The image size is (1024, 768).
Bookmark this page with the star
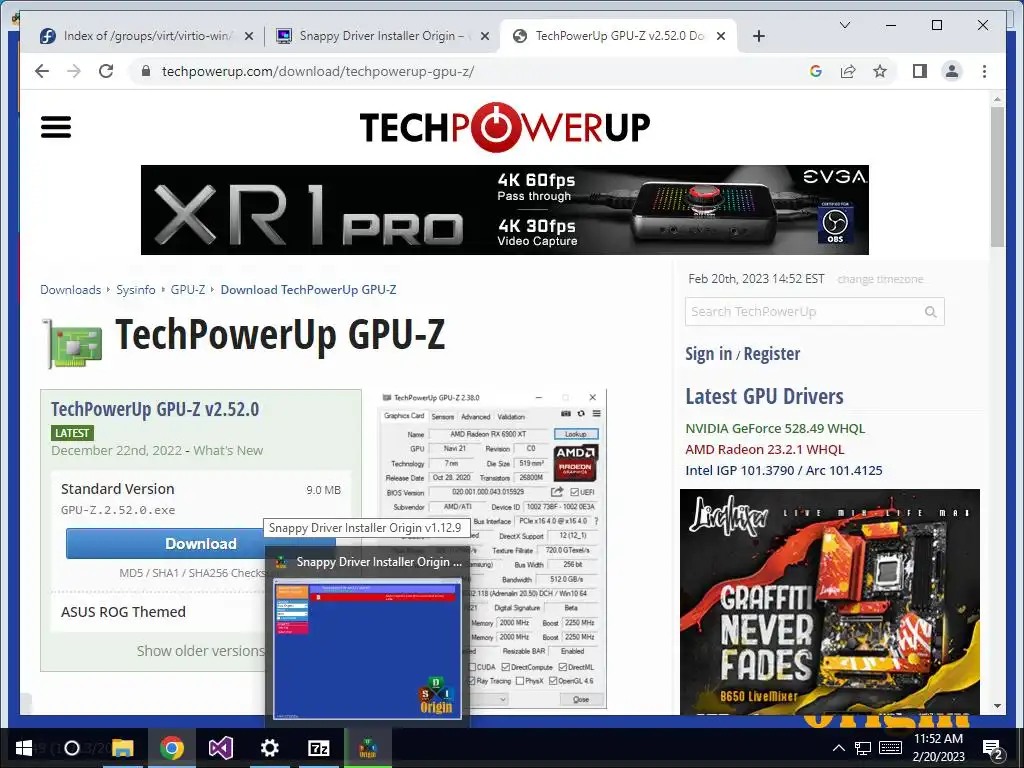(x=880, y=71)
